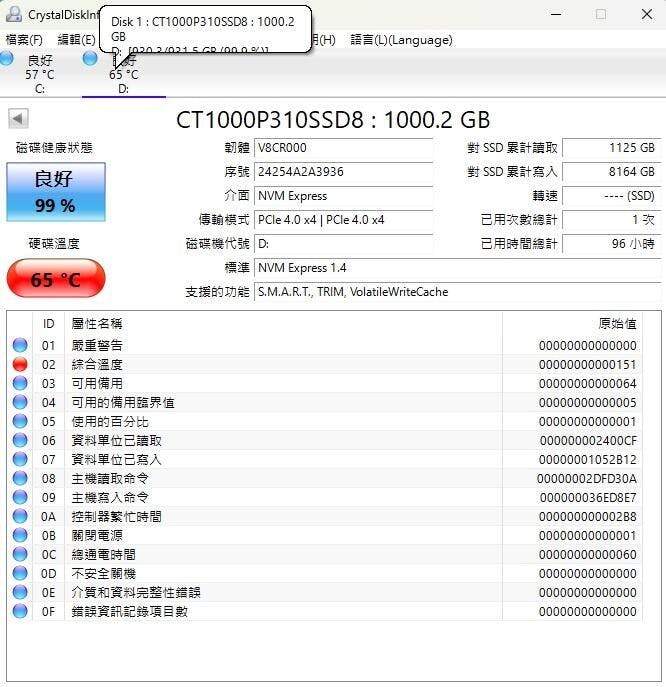Viewport: 666px width, 687px height.
Task: Click the total writes value 8164 GB
Action: click(x=612, y=172)
